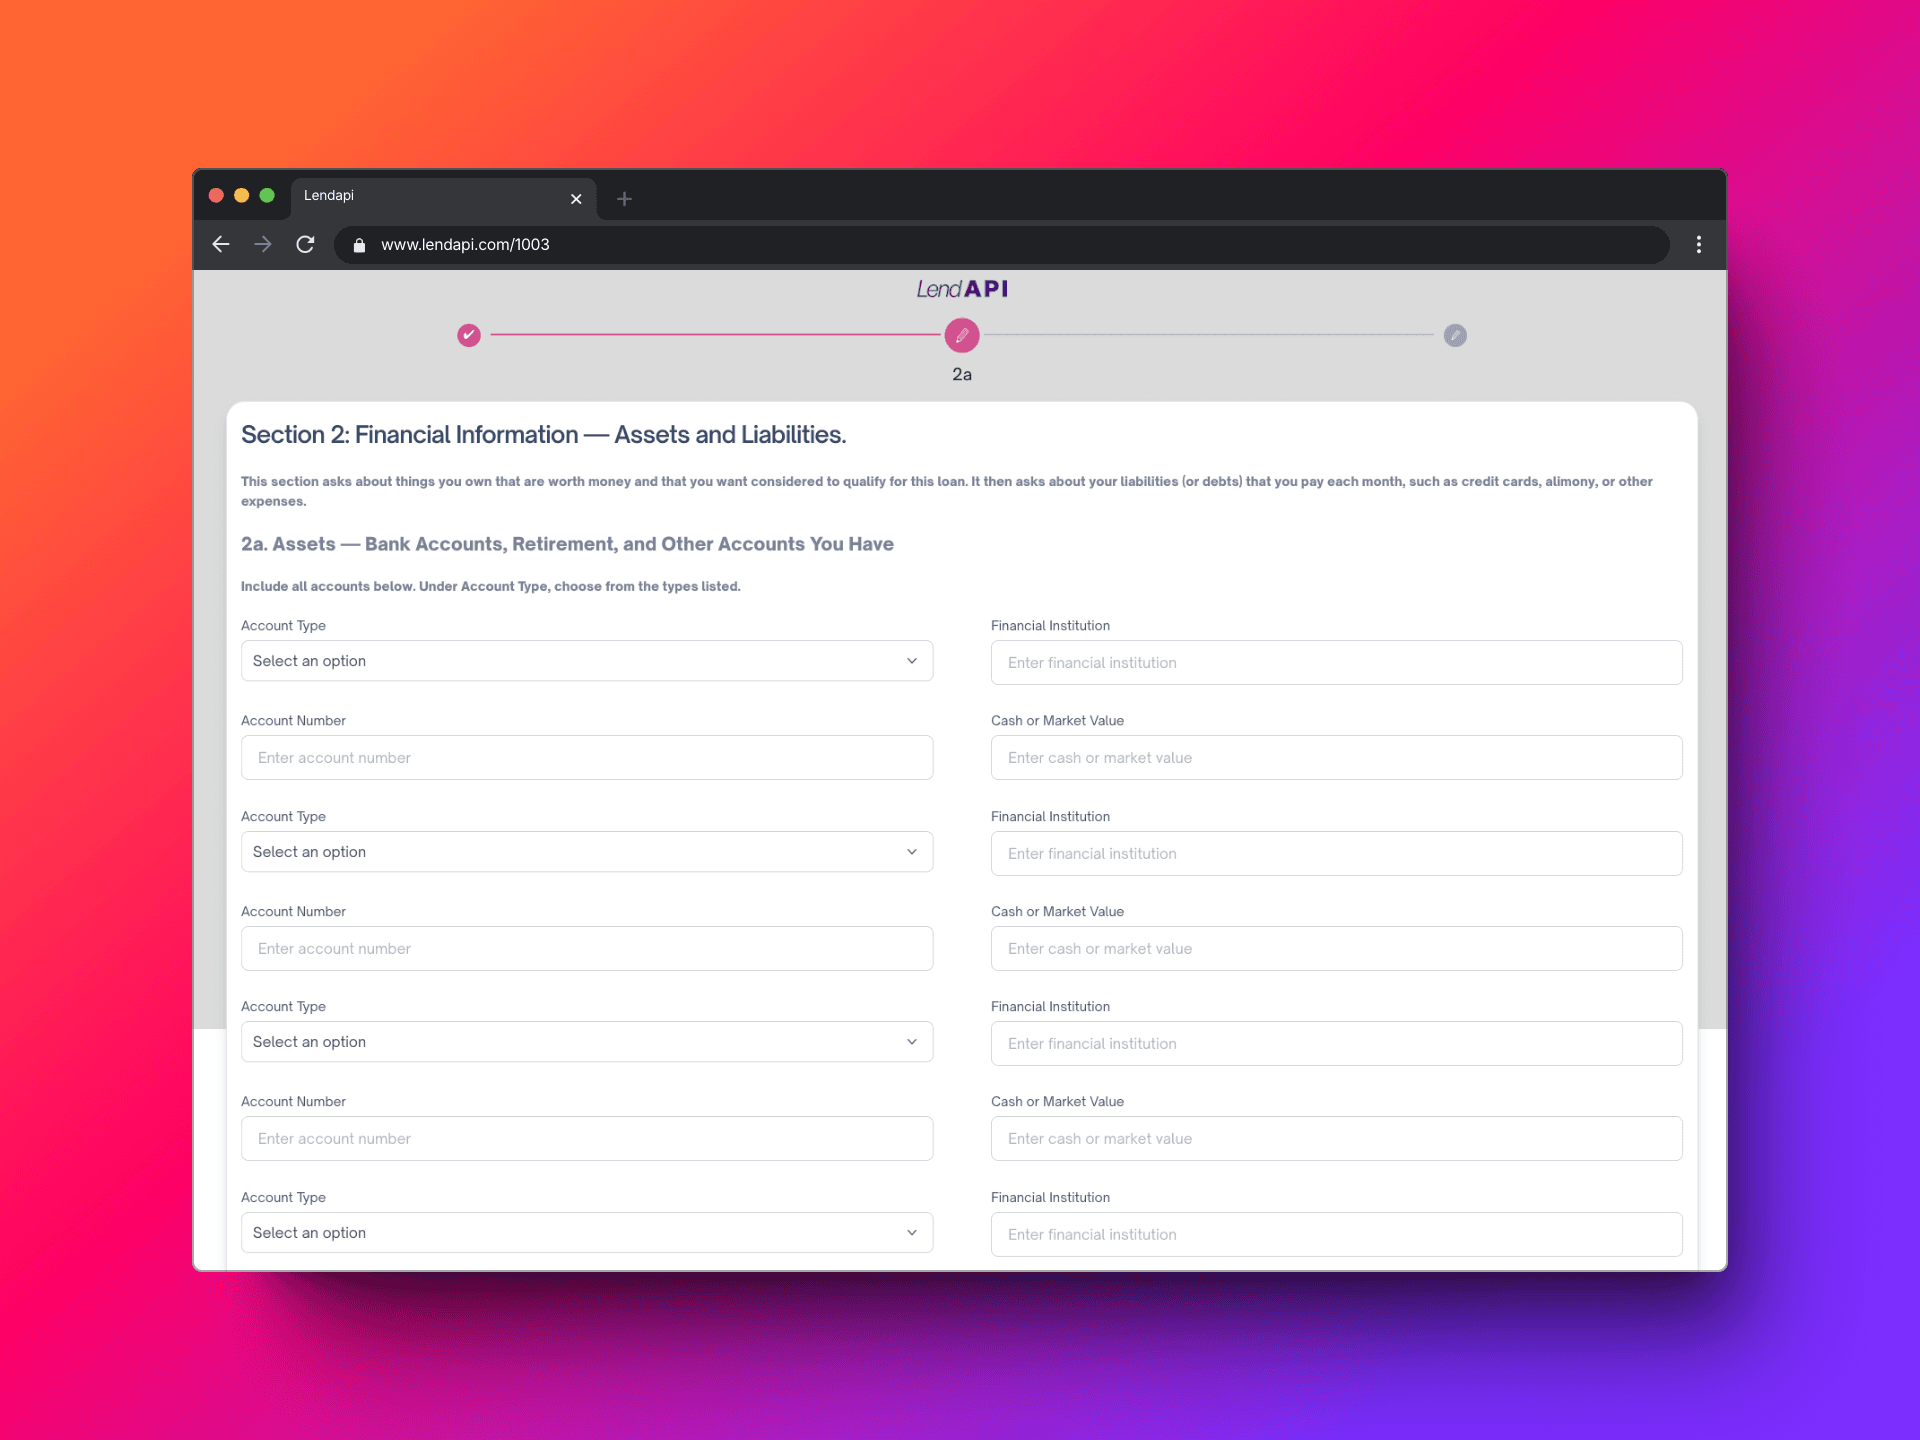Expand the second Account Type dropdown
This screenshot has height=1440, width=1920.
tap(587, 852)
